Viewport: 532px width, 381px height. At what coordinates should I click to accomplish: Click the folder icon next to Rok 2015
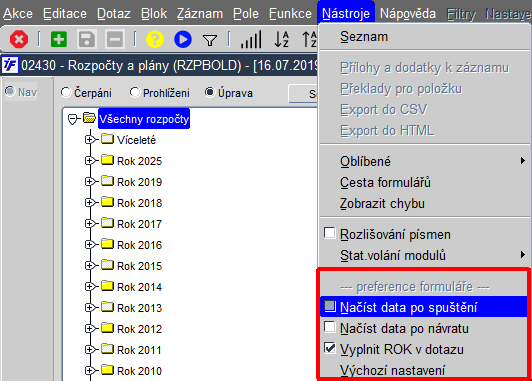[107, 265]
